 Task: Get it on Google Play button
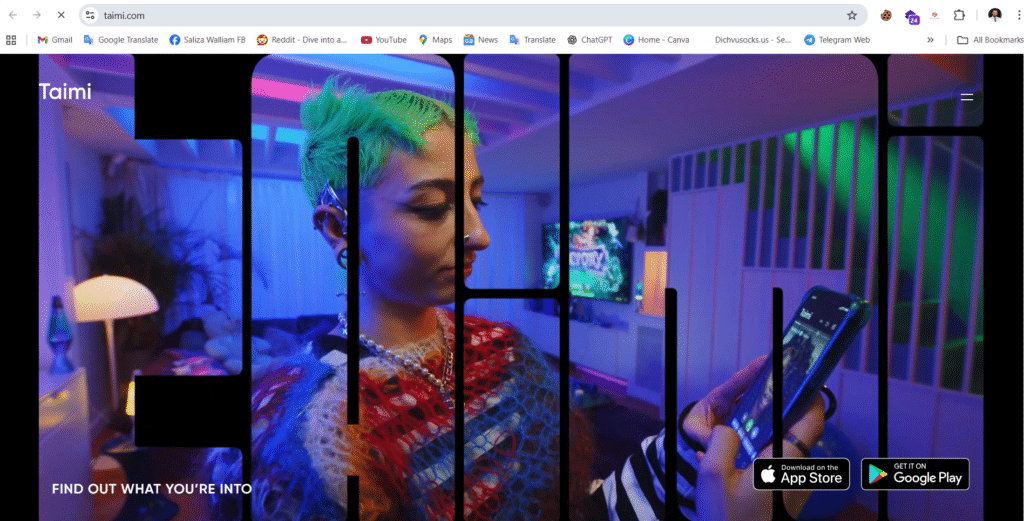tap(916, 474)
